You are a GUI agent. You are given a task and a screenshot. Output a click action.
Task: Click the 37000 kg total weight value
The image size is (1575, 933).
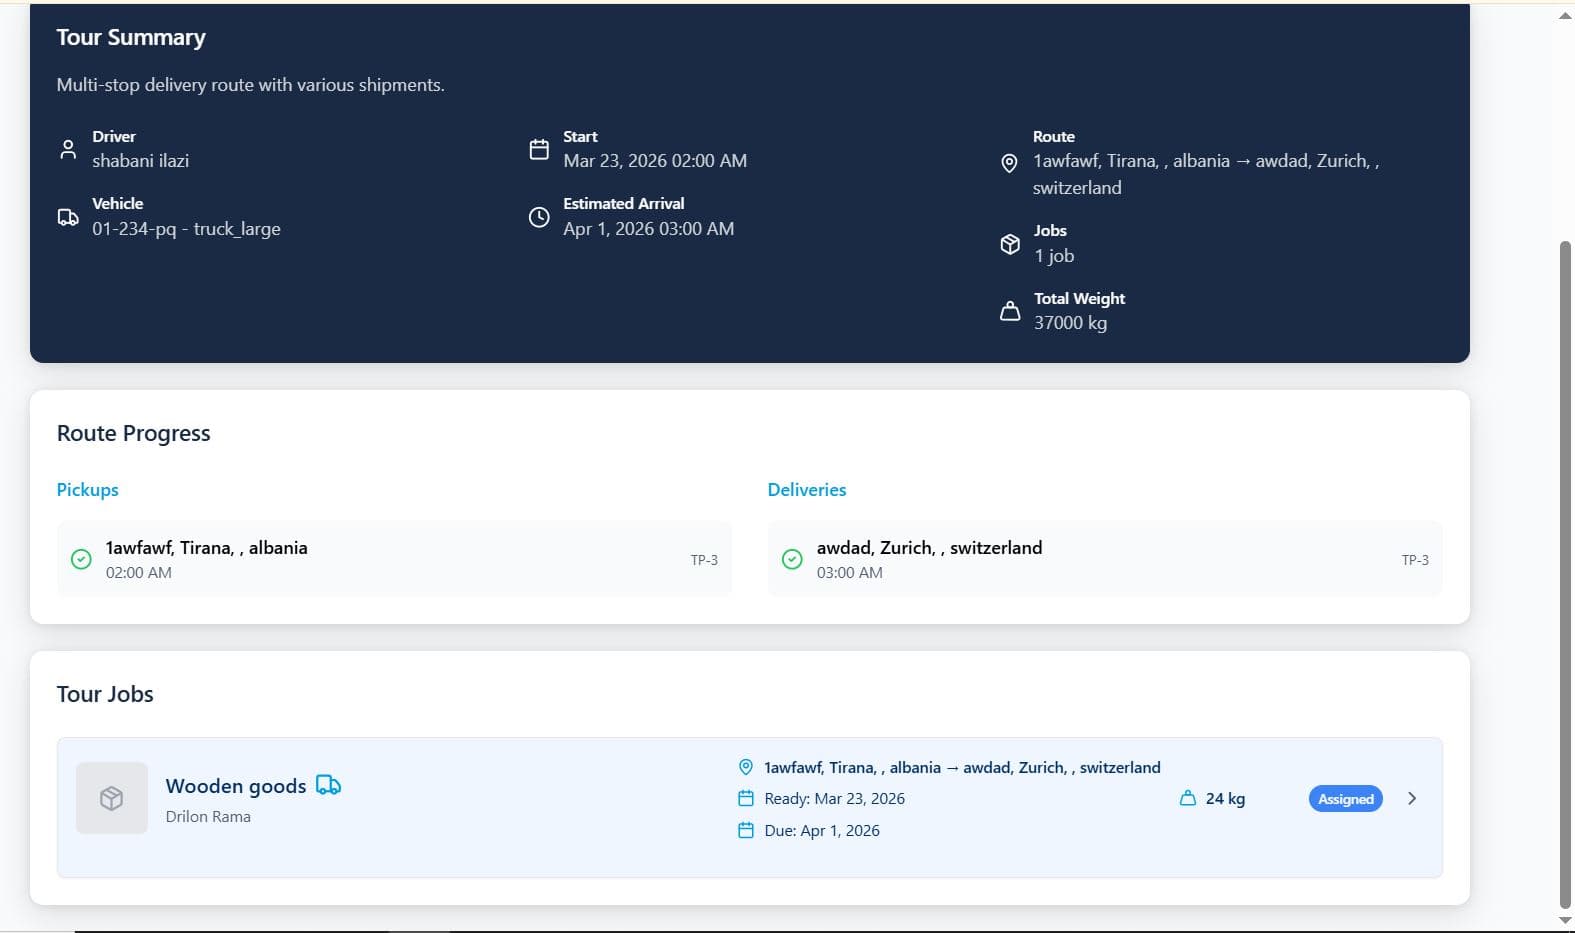click(1070, 323)
